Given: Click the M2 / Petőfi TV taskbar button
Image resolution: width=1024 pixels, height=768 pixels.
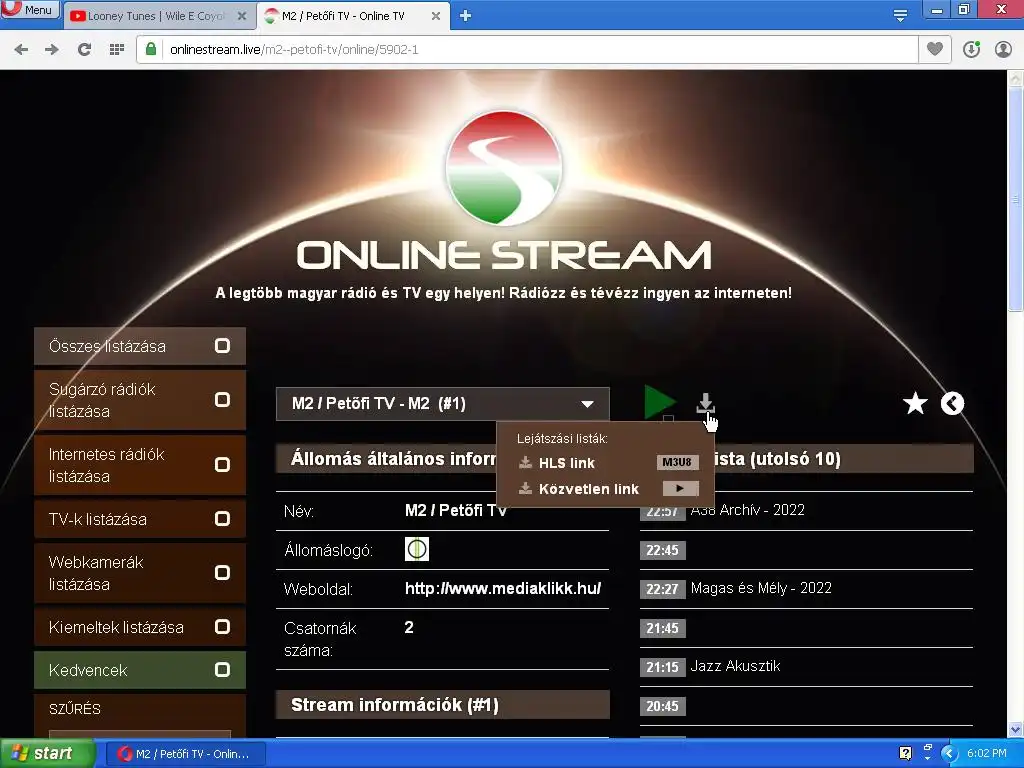Looking at the screenshot, I should coord(184,754).
